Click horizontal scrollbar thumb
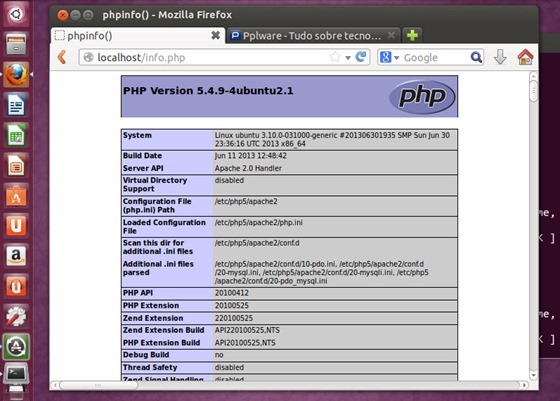This screenshot has width=560, height=401. (x=99, y=385)
